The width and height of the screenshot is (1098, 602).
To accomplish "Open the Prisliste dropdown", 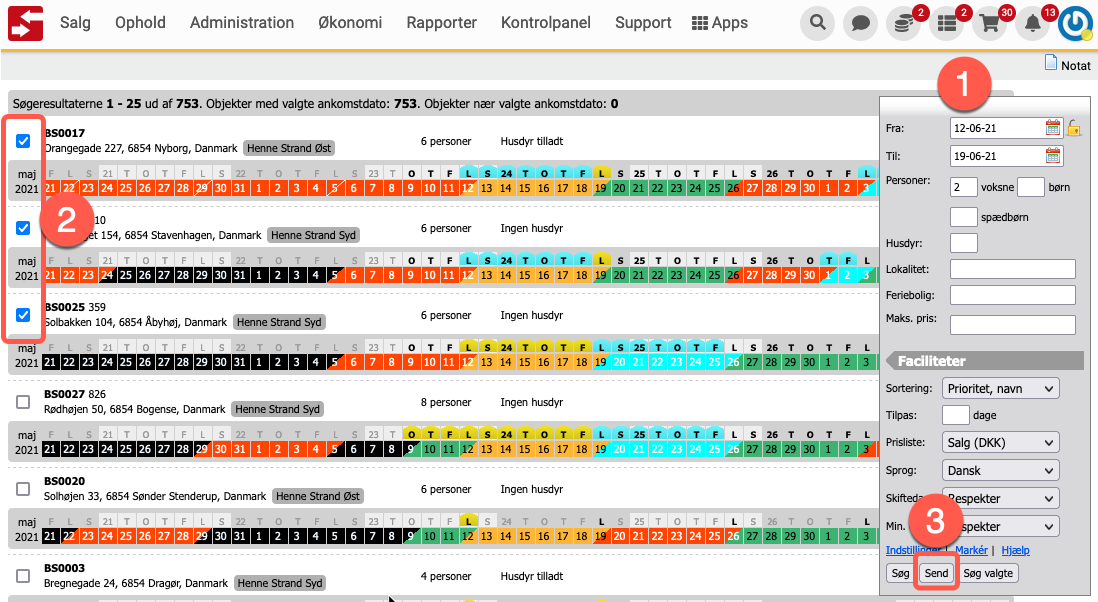I will click(1000, 442).
